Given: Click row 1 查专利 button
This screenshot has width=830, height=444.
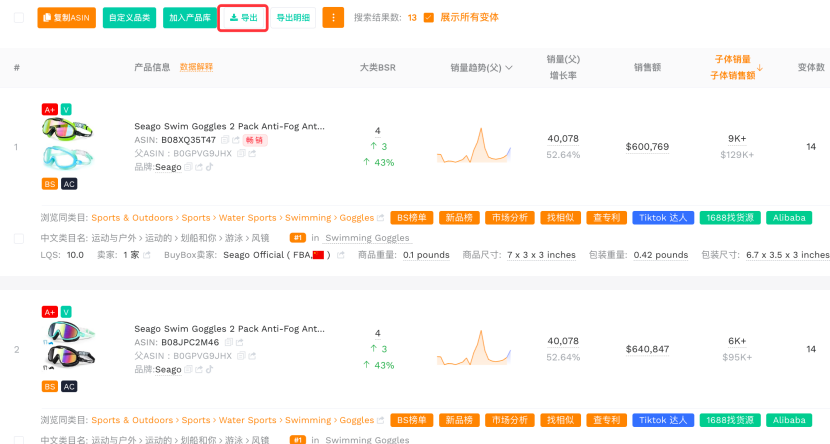Looking at the screenshot, I should 607,218.
